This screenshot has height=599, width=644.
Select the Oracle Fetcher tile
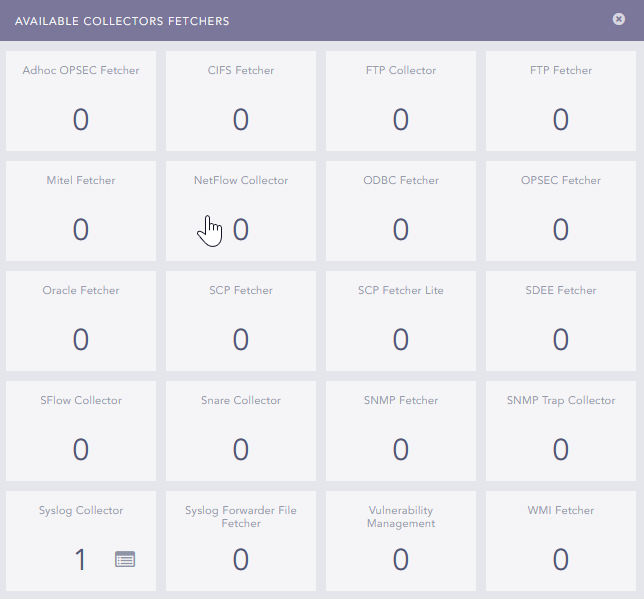tap(81, 321)
